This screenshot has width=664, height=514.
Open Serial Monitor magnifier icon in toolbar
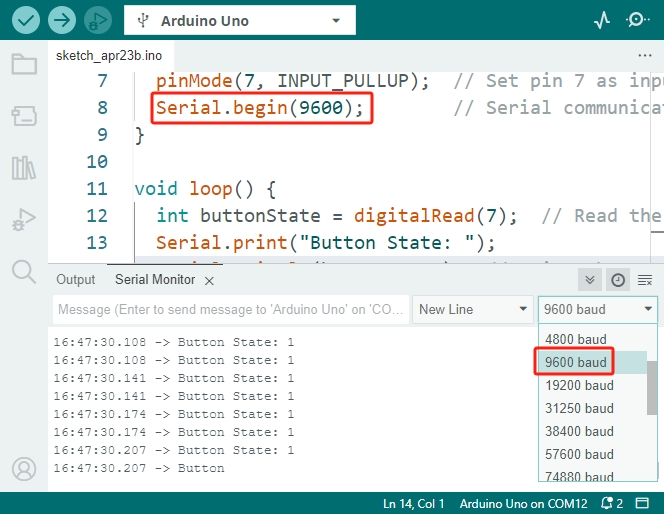pos(637,20)
